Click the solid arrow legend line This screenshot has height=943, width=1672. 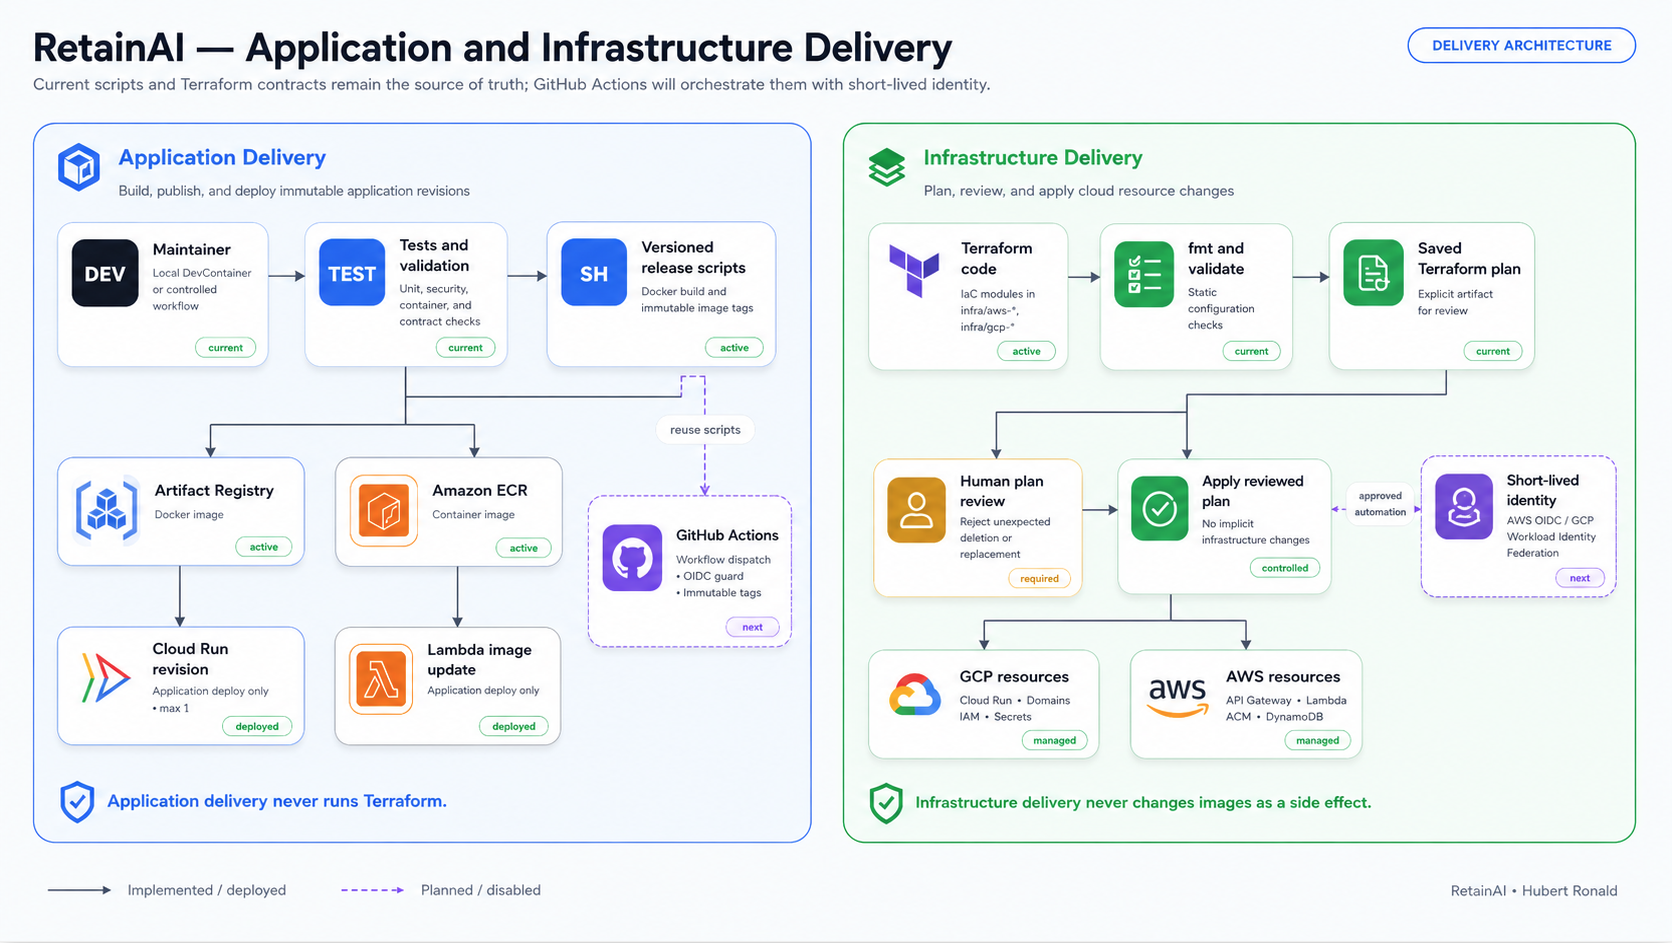pos(79,890)
